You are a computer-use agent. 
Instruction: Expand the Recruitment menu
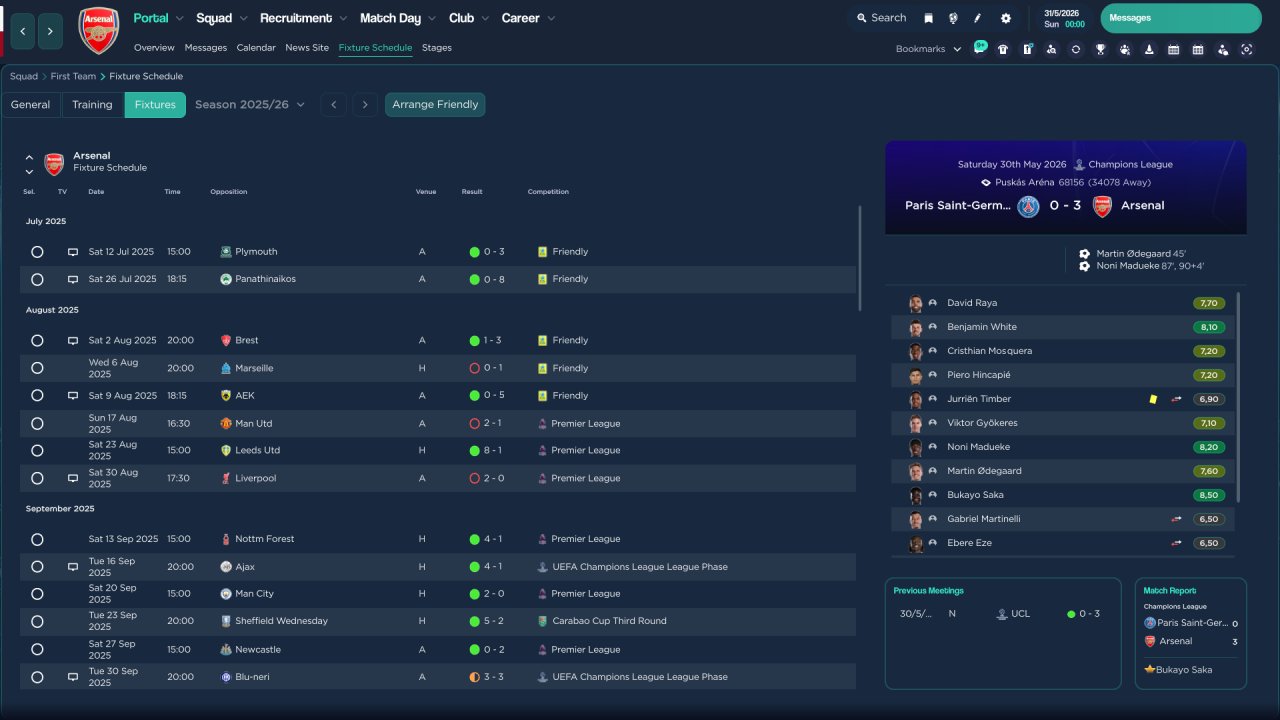pos(303,18)
